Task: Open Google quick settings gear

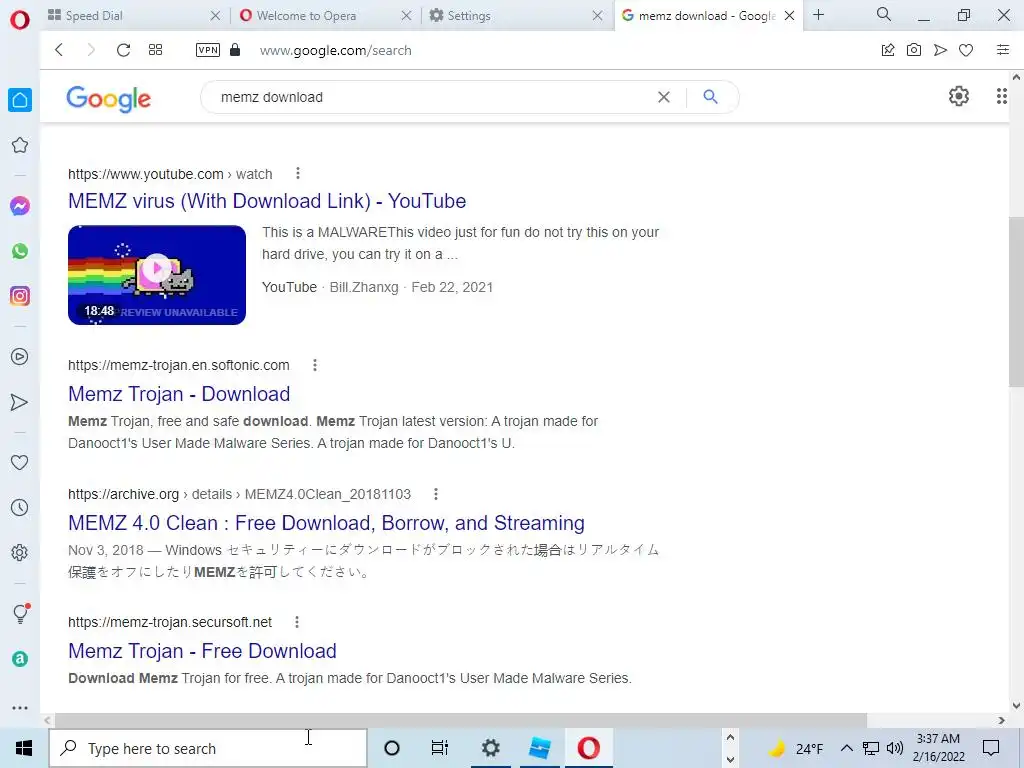Action: click(959, 97)
